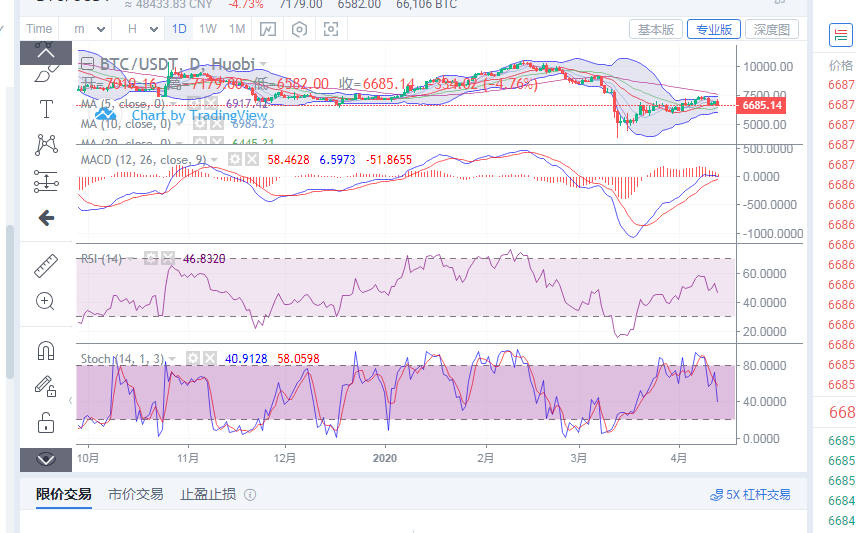Open 5X 杠杆交易 margin trading link
The height and width of the screenshot is (533, 856).
(750, 495)
